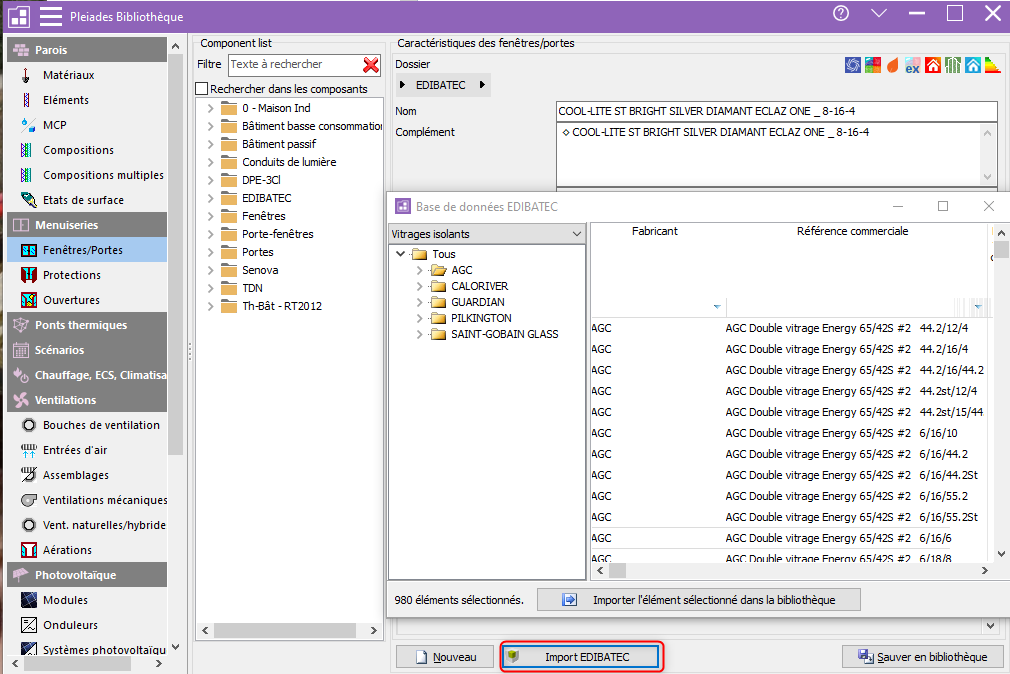Select the 'Ponts thermiques' section header
This screenshot has height=674, width=1010.
click(80, 325)
